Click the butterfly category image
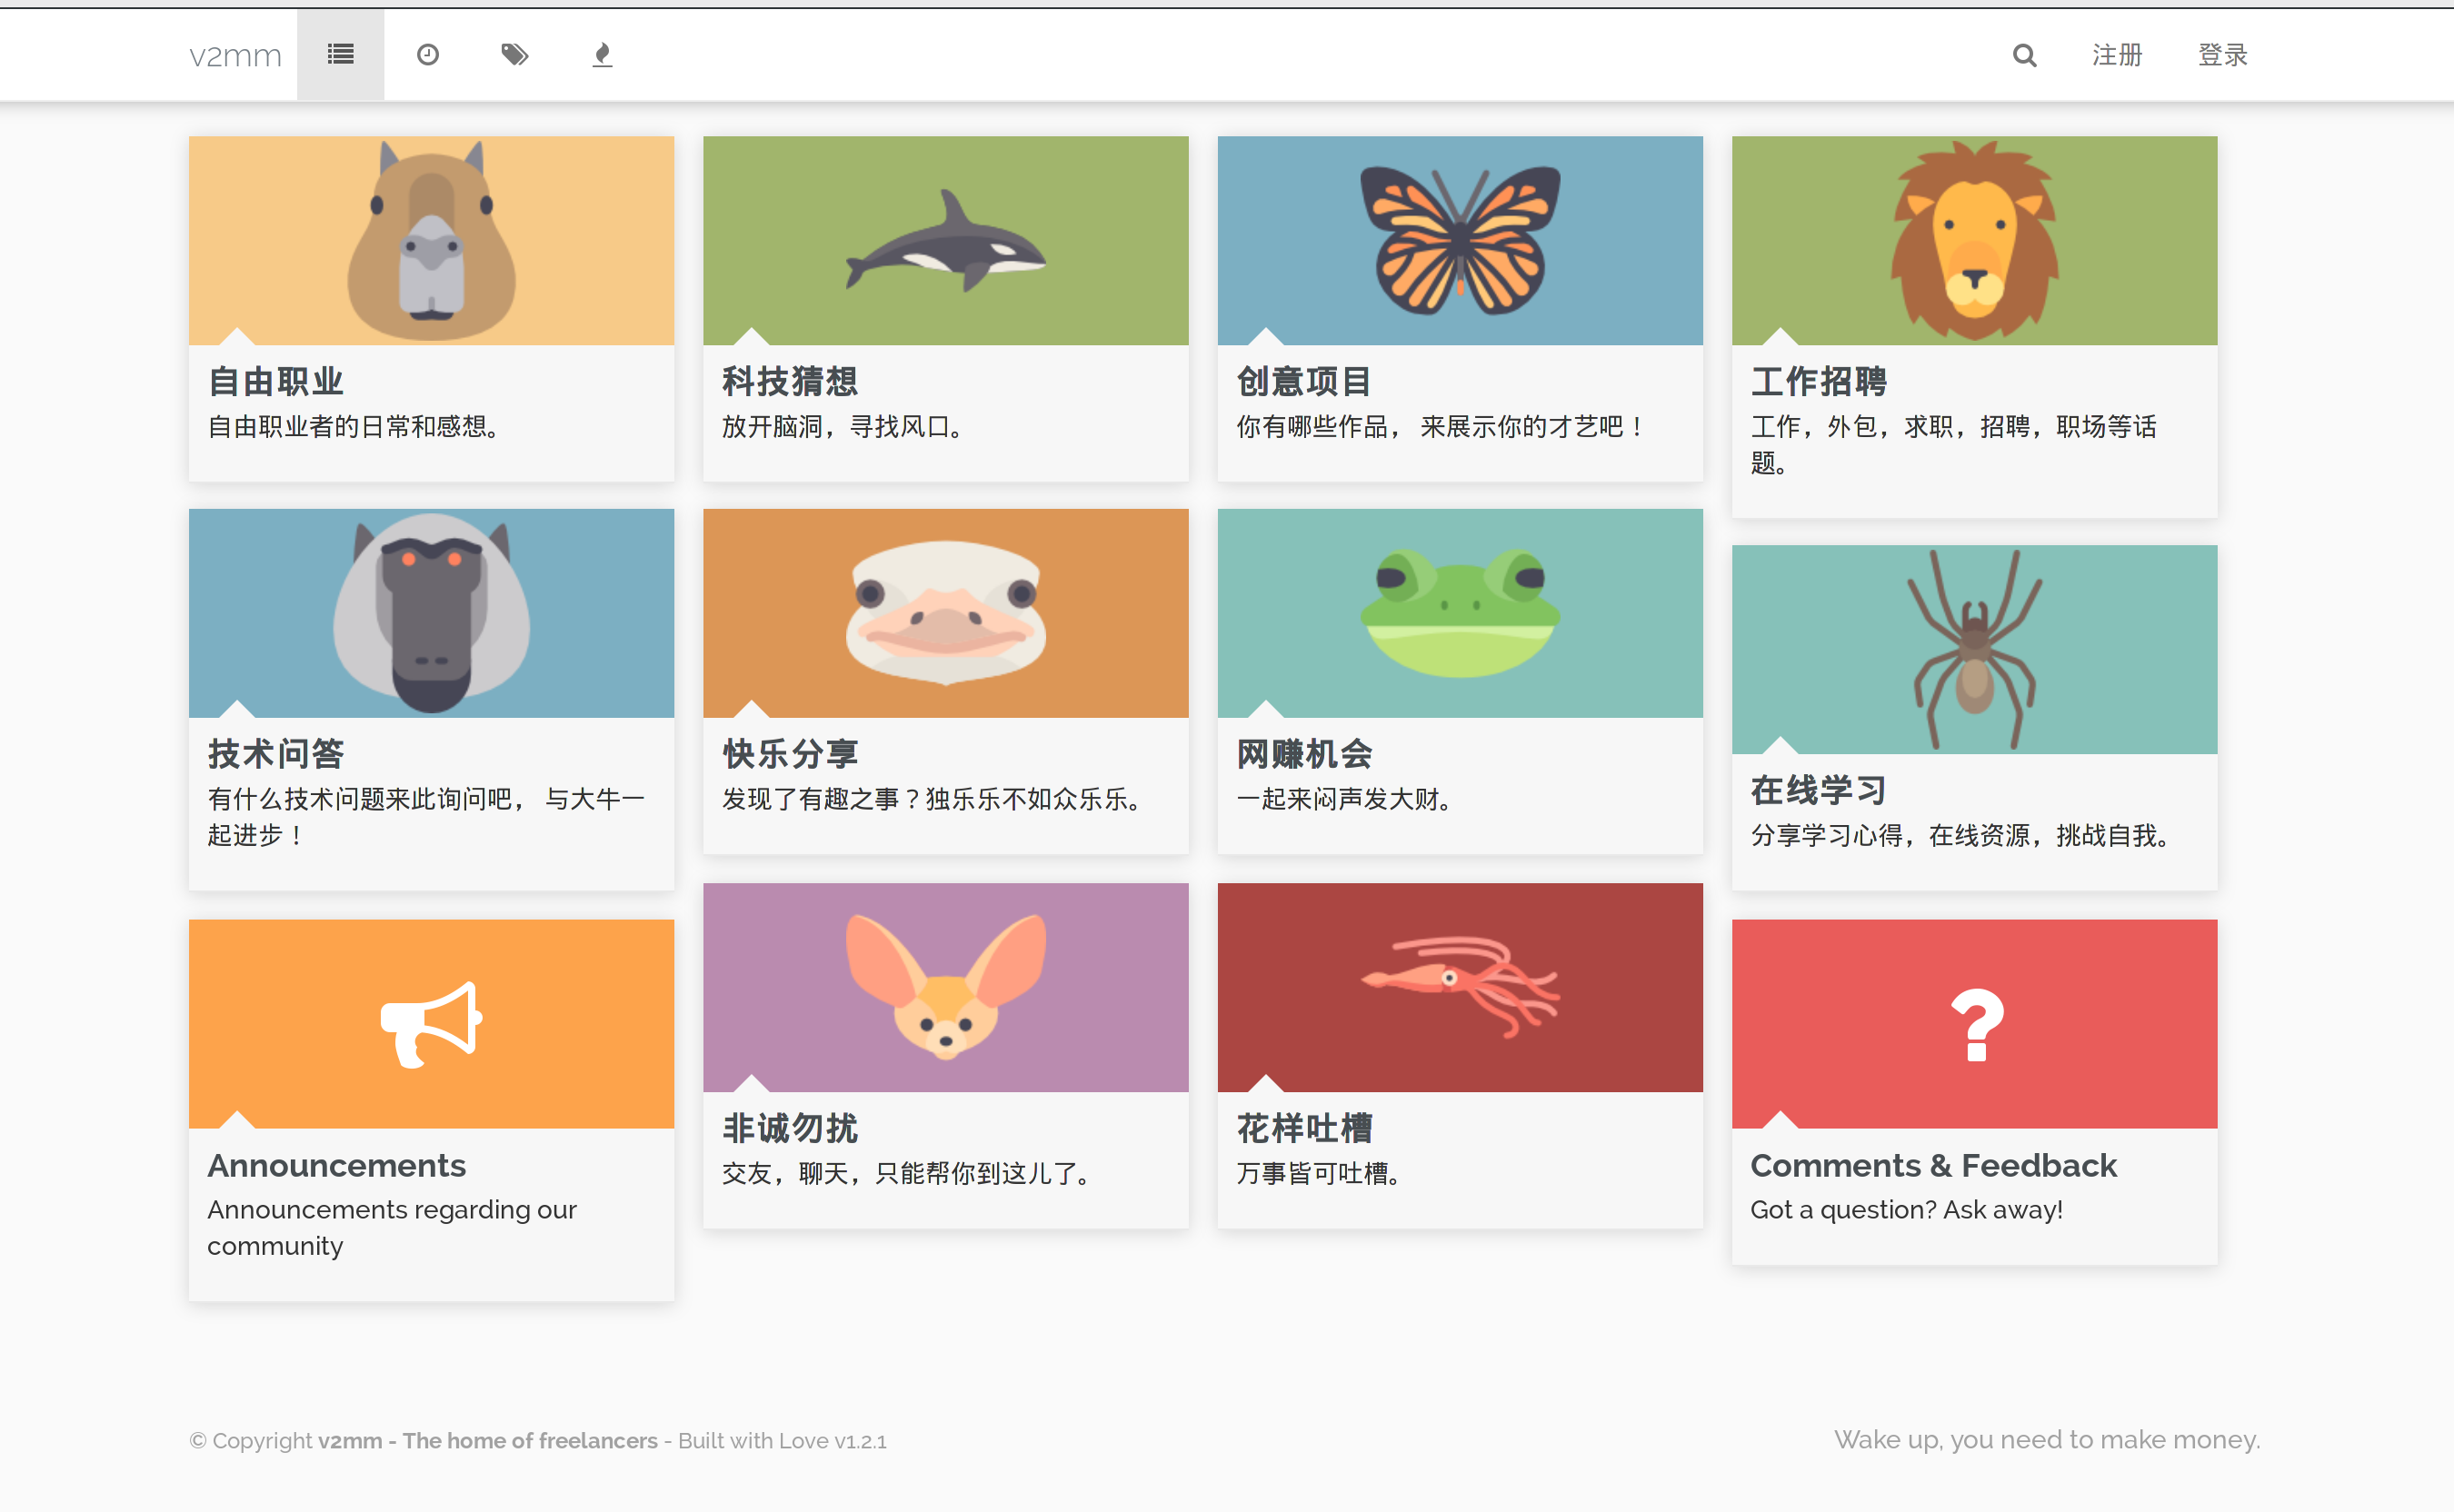 [1459, 240]
